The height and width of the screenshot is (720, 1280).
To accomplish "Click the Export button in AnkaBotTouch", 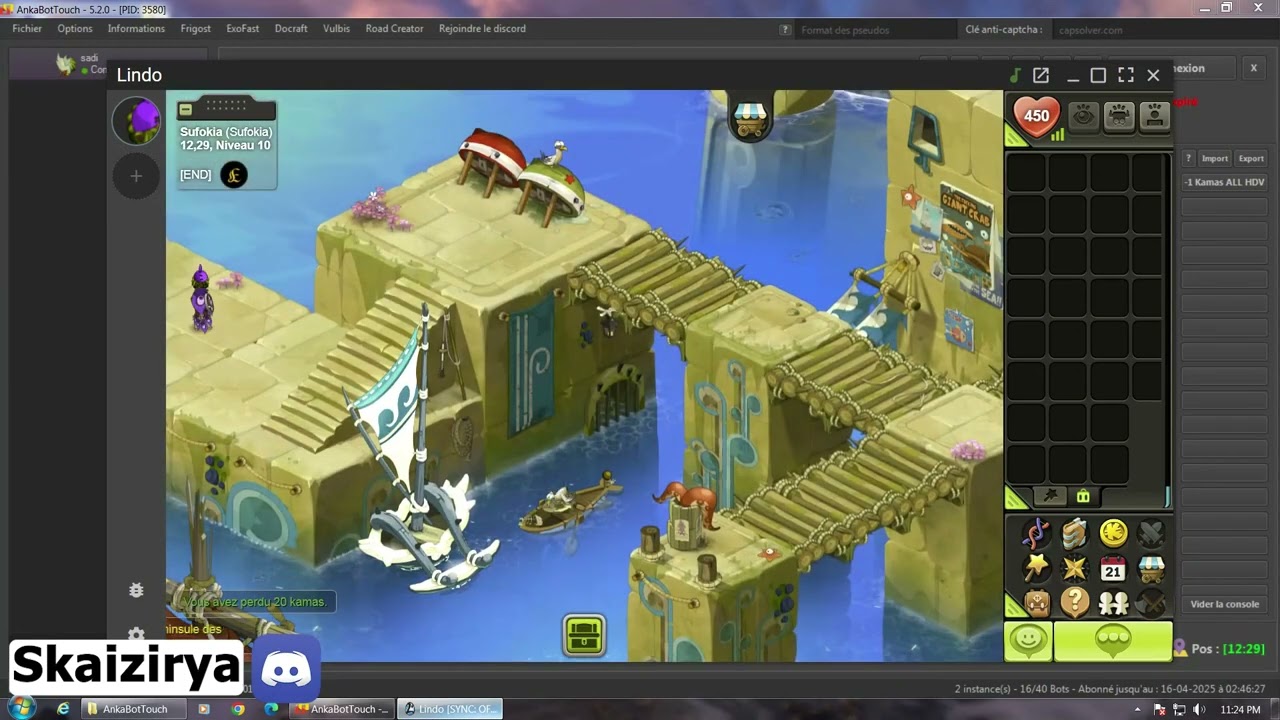I will click(1251, 158).
